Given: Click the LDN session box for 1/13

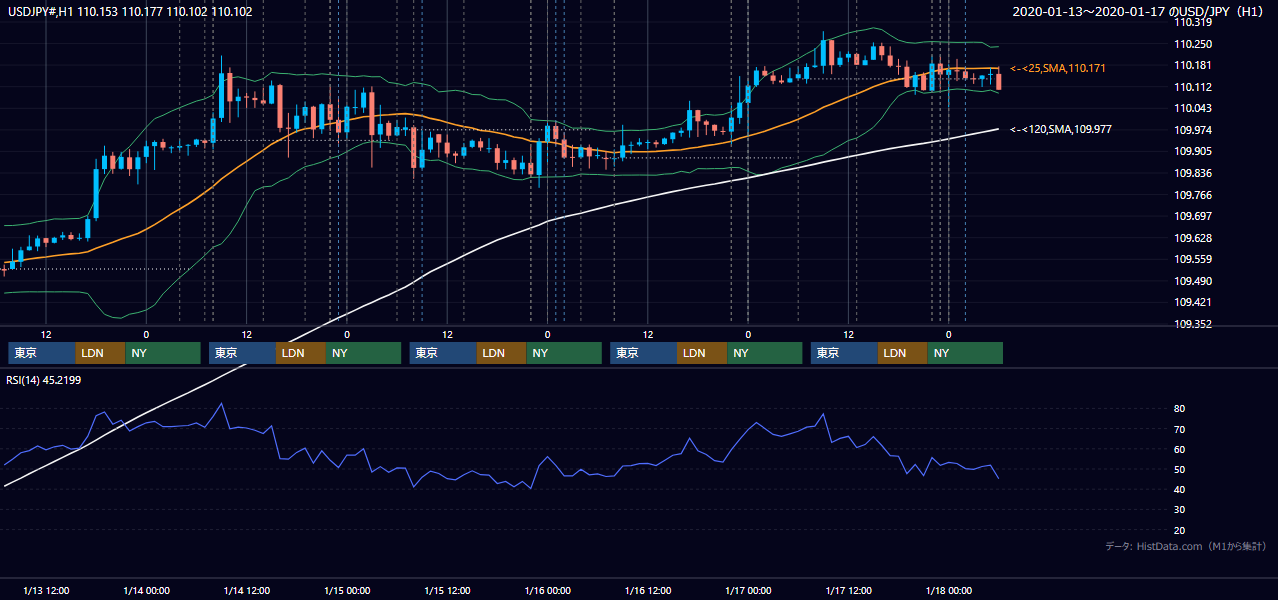Looking at the screenshot, I should pyautogui.click(x=100, y=353).
